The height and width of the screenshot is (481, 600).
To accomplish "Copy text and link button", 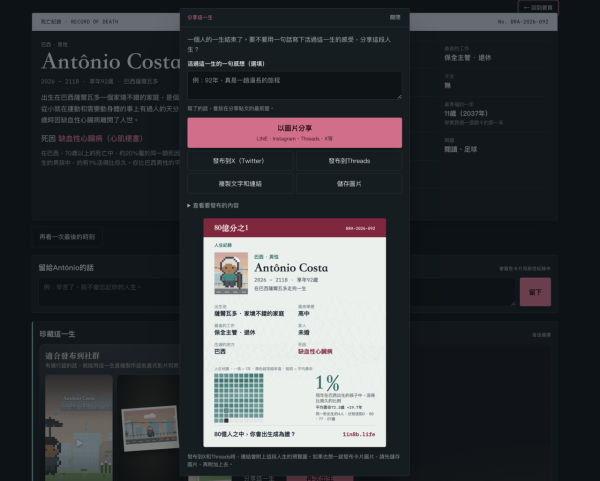I will point(240,184).
